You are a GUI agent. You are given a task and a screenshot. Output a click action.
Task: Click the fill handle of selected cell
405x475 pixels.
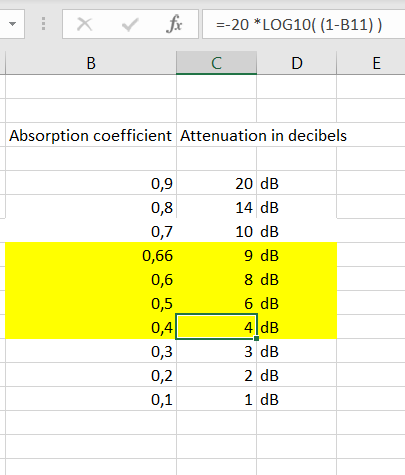pos(256,339)
